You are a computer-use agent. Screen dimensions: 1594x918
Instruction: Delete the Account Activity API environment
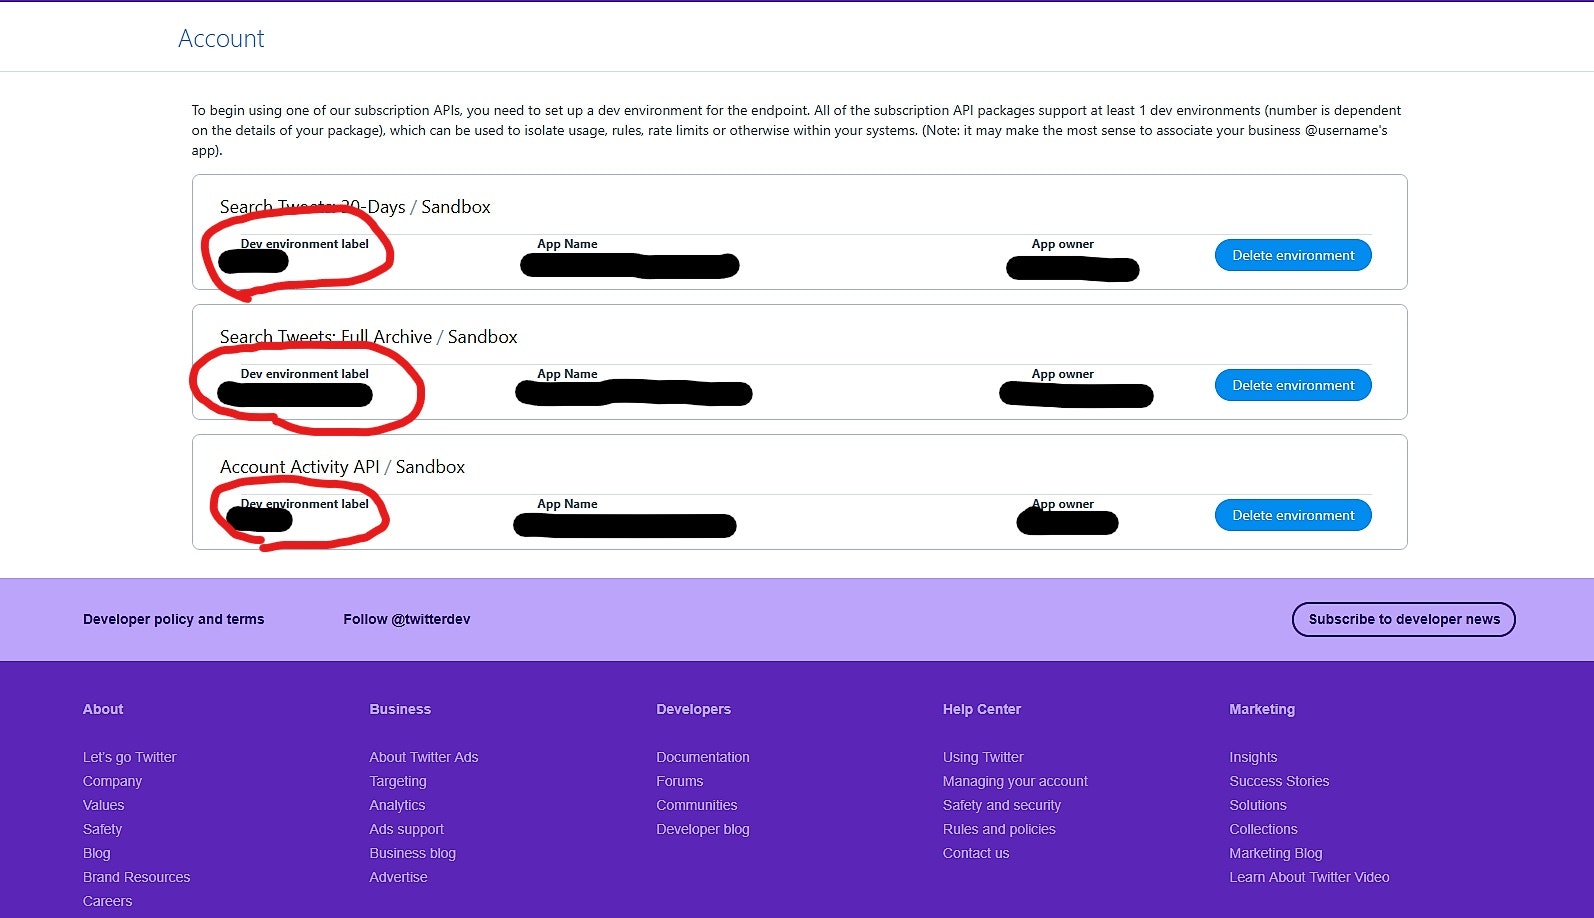coord(1293,515)
